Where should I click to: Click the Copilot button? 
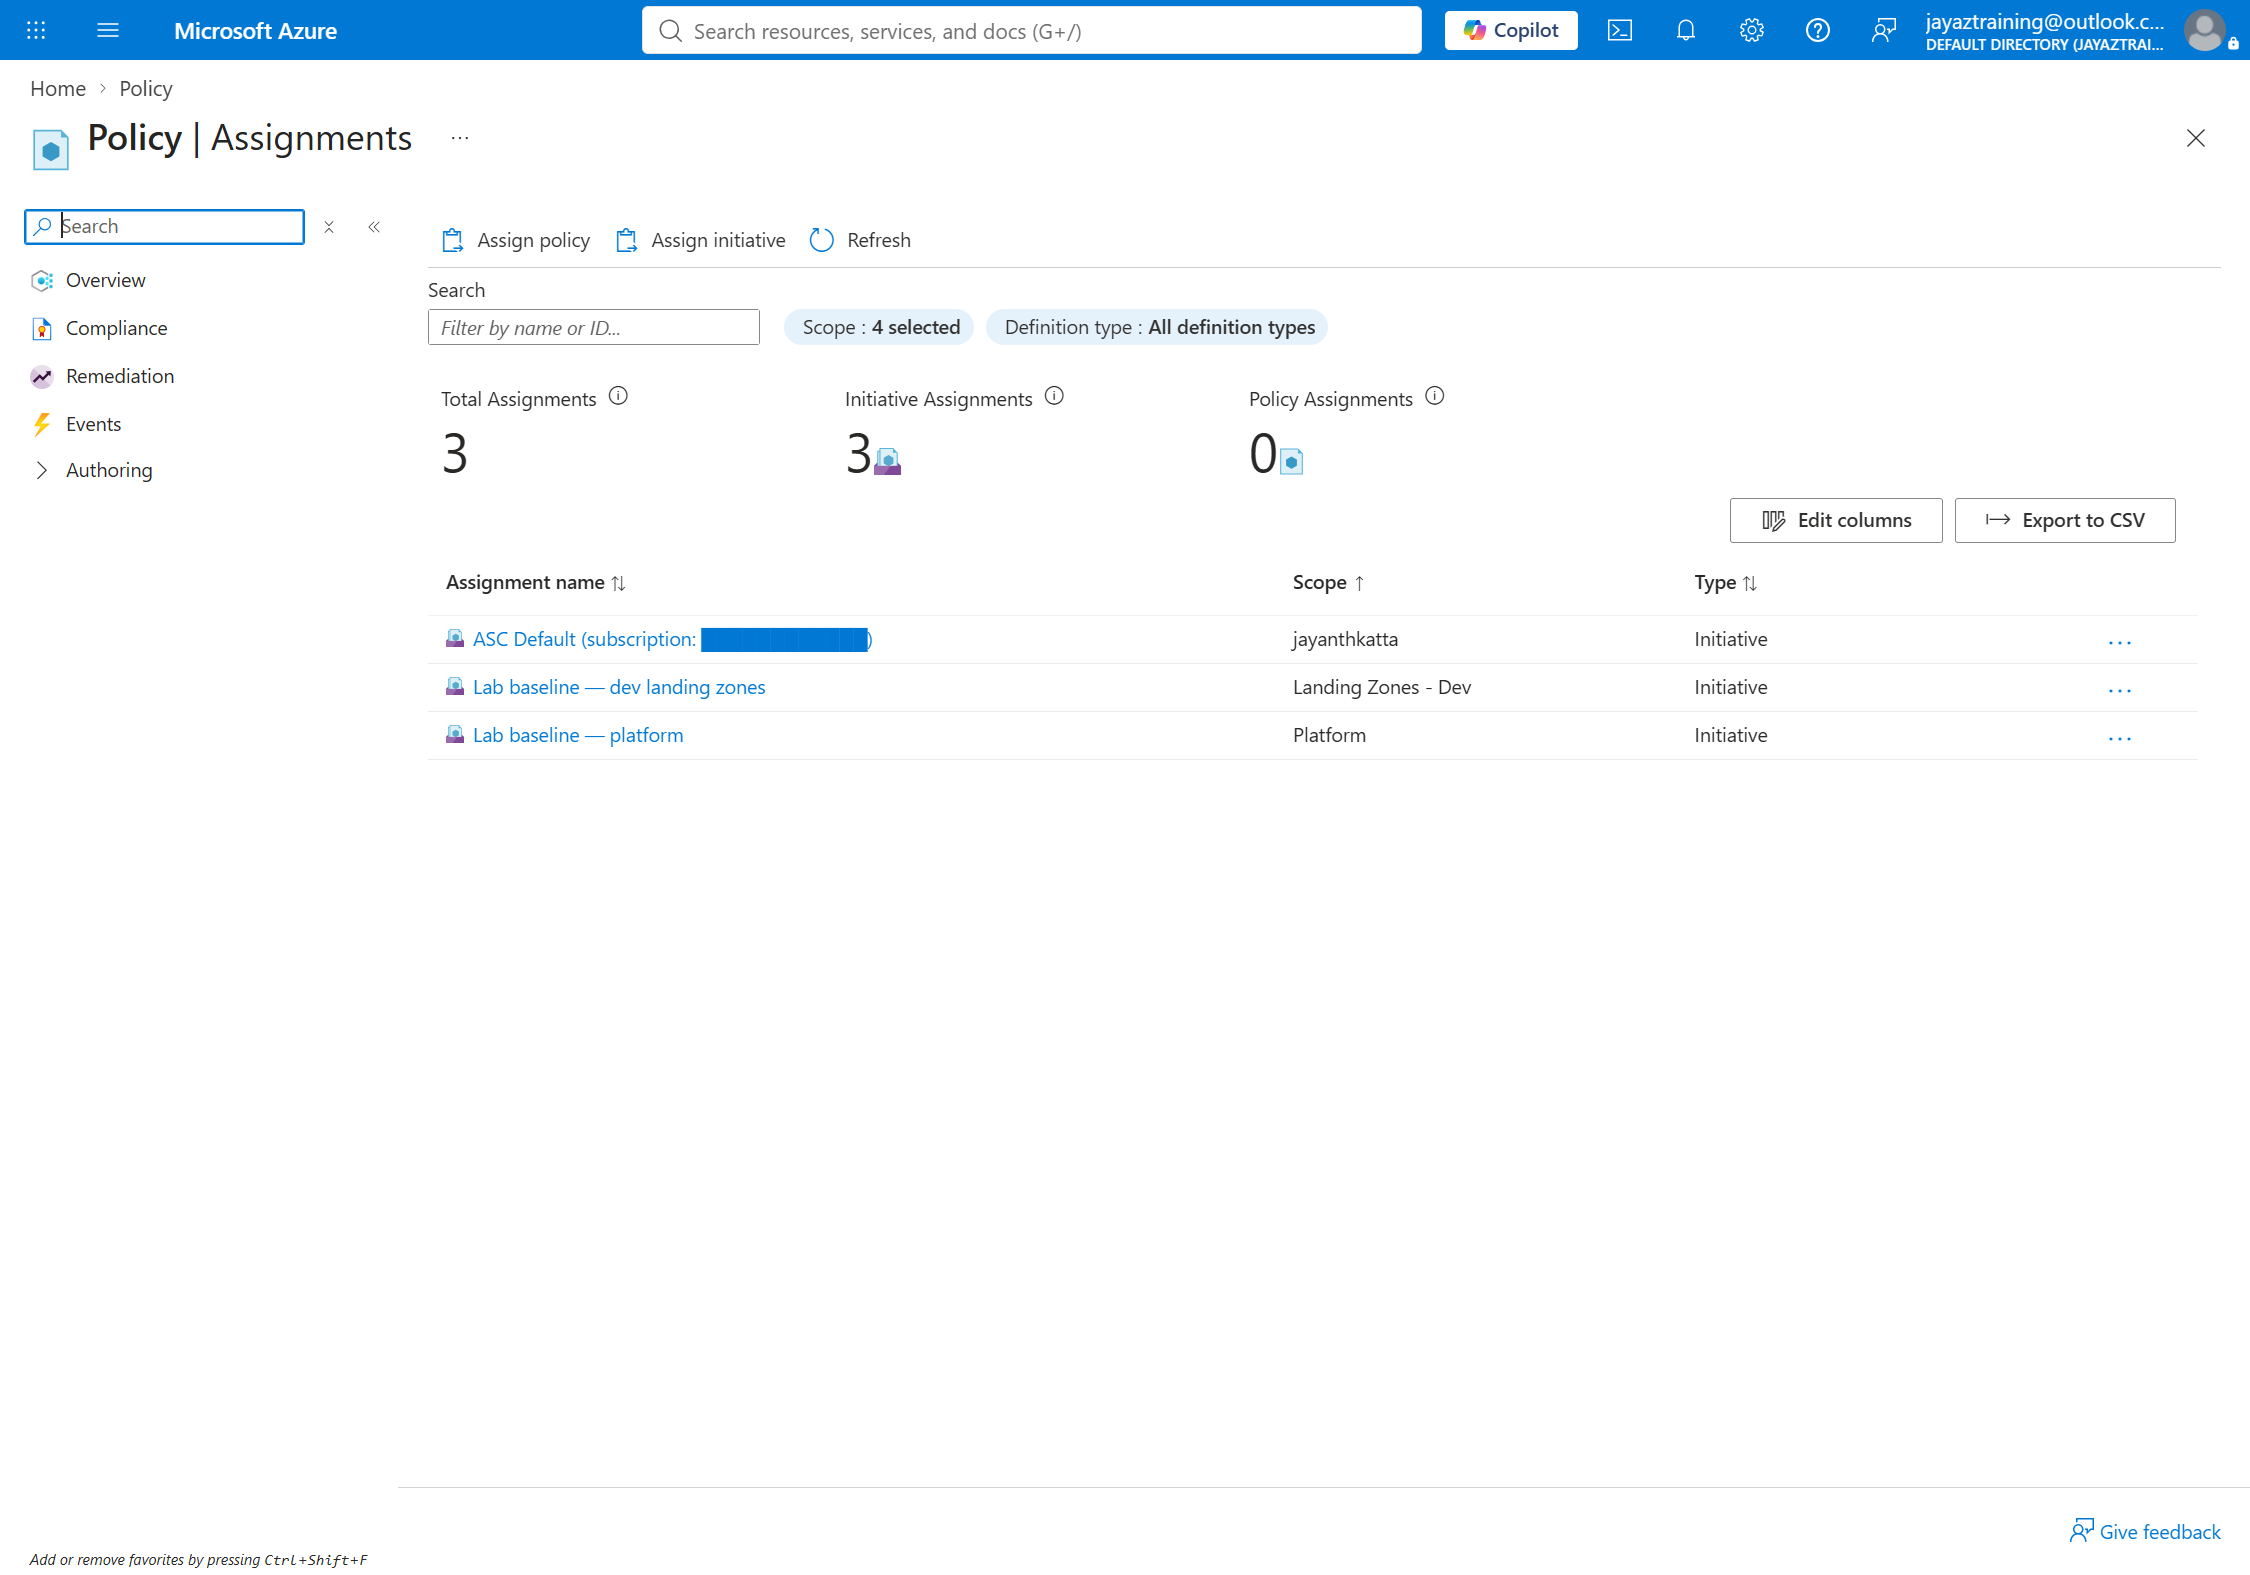[x=1511, y=30]
